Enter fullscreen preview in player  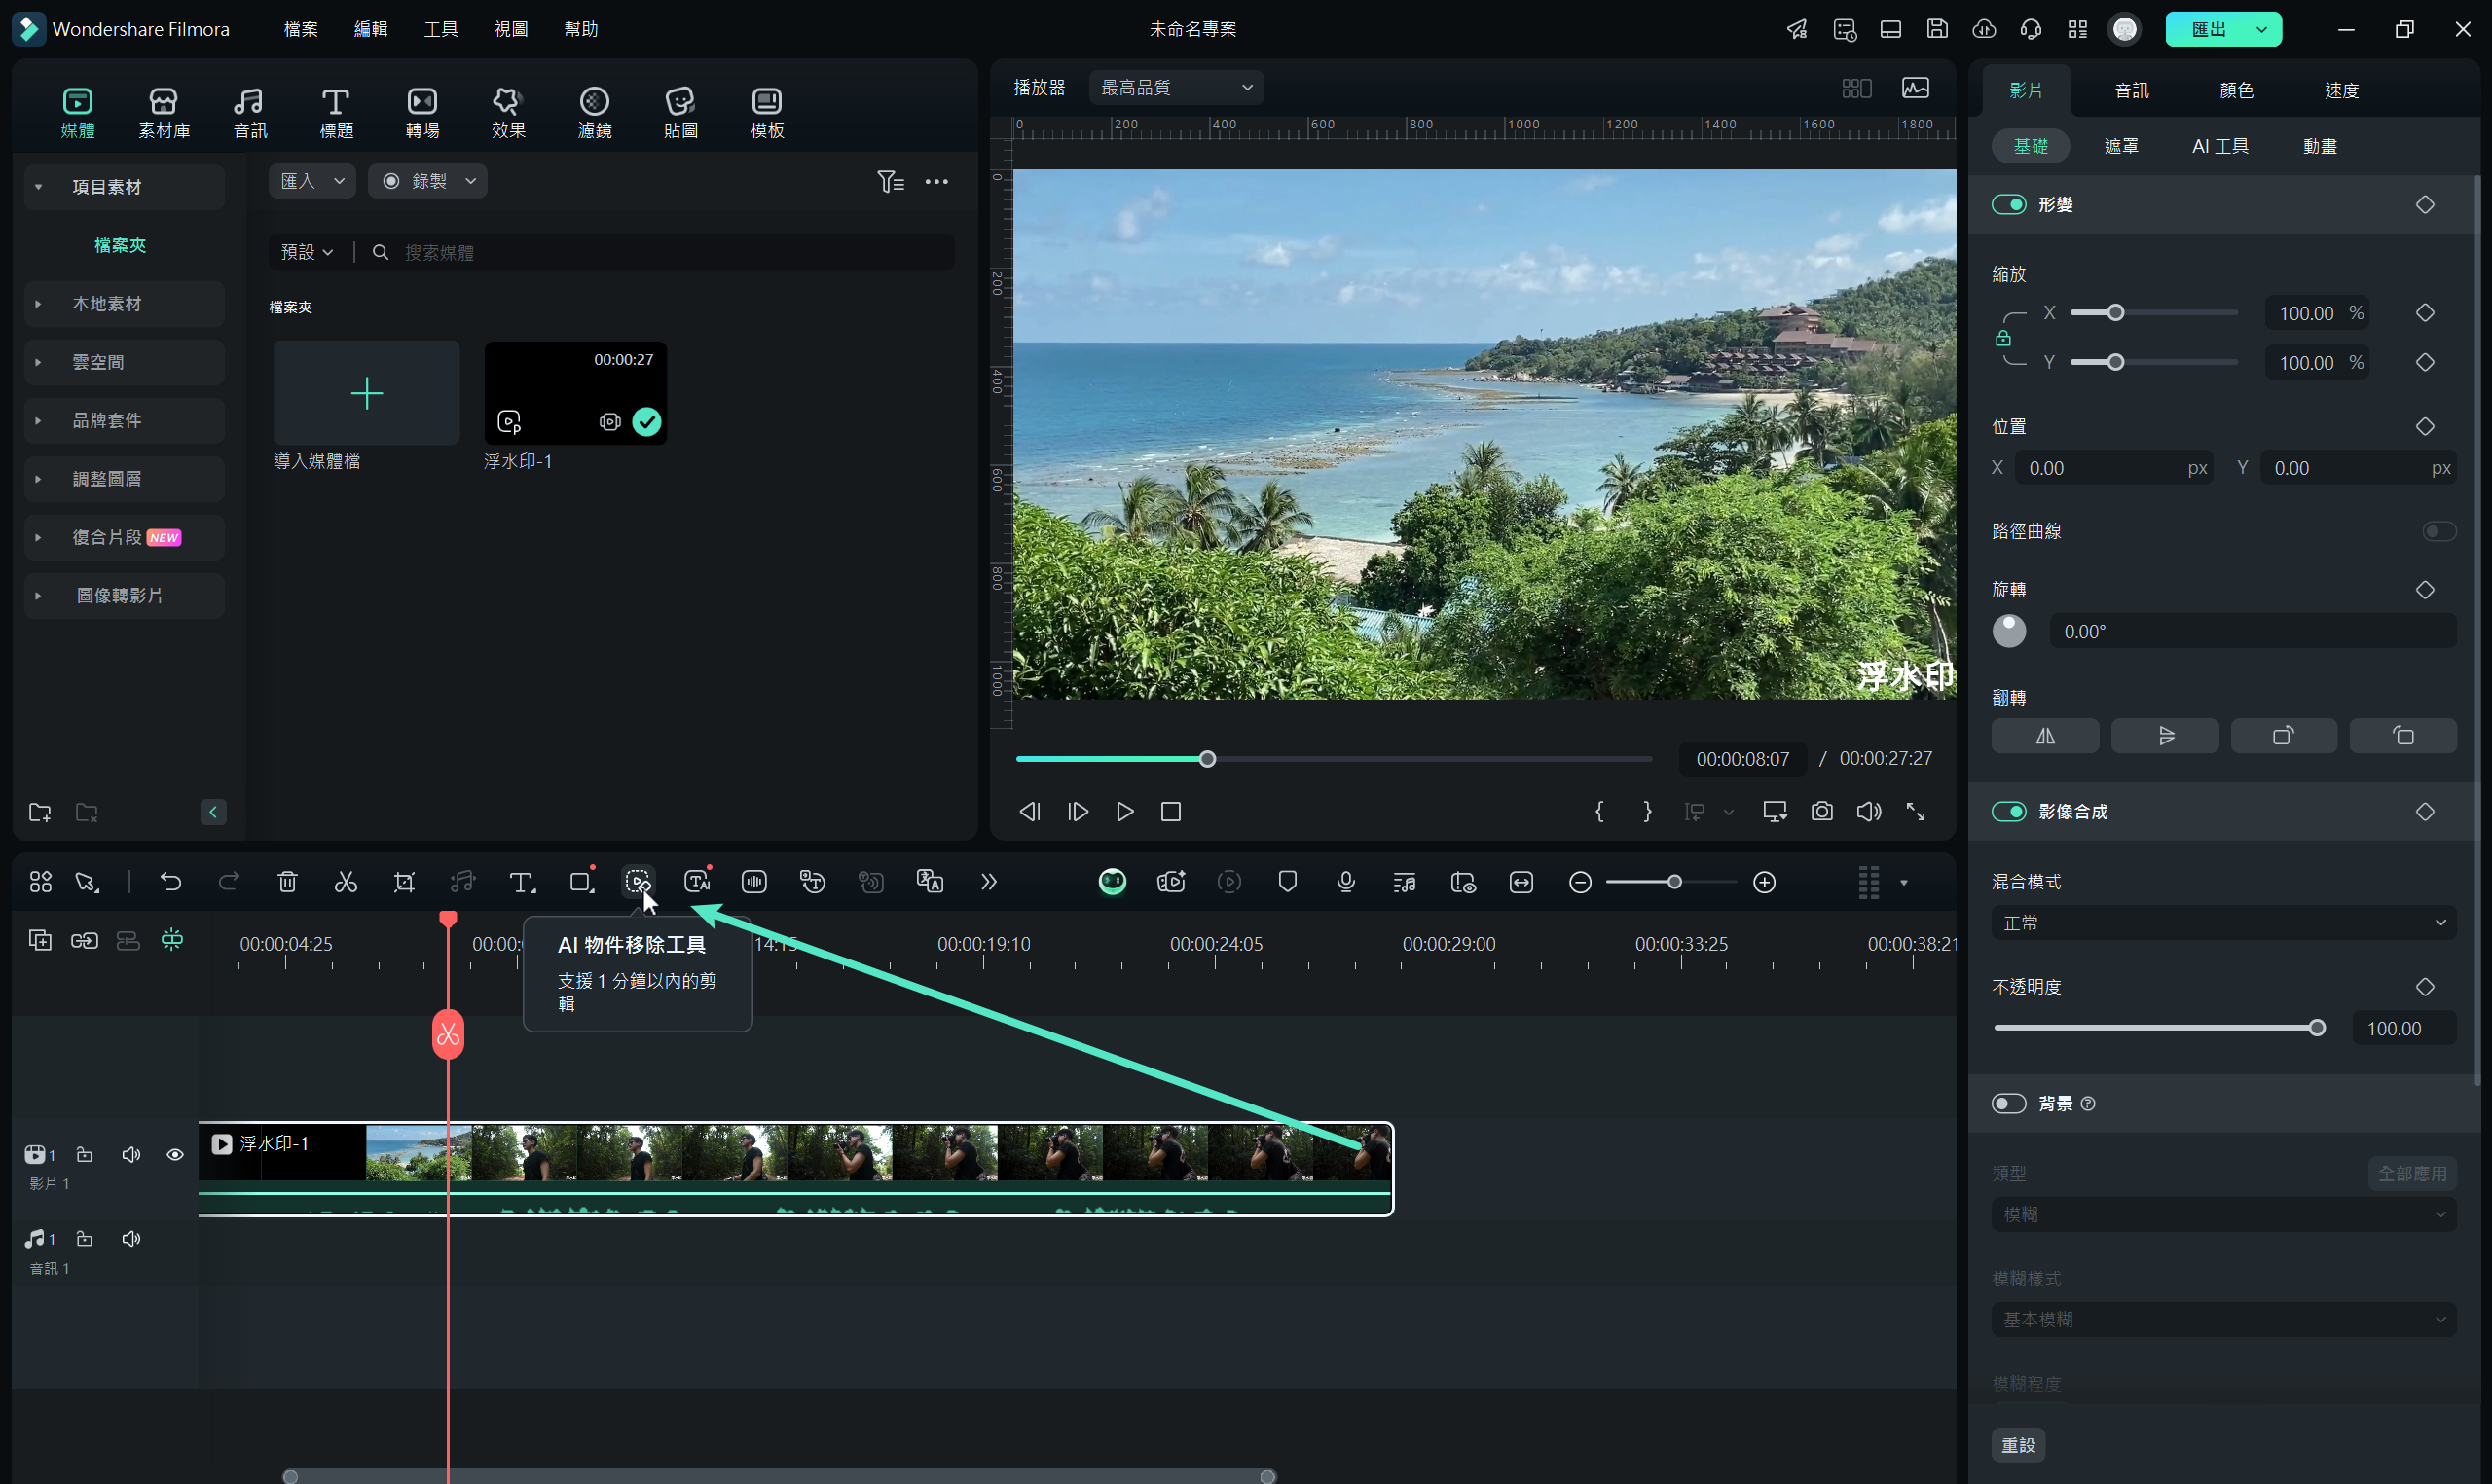[1915, 811]
